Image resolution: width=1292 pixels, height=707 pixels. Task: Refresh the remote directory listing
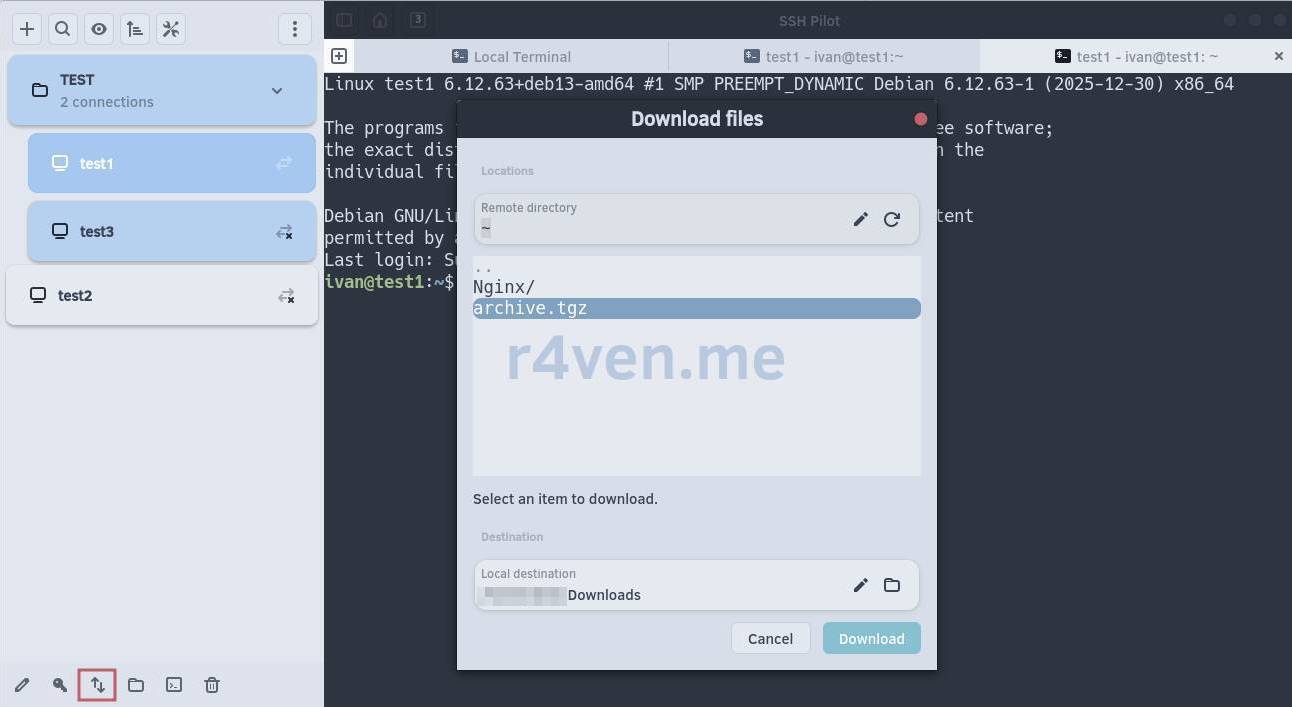892,219
